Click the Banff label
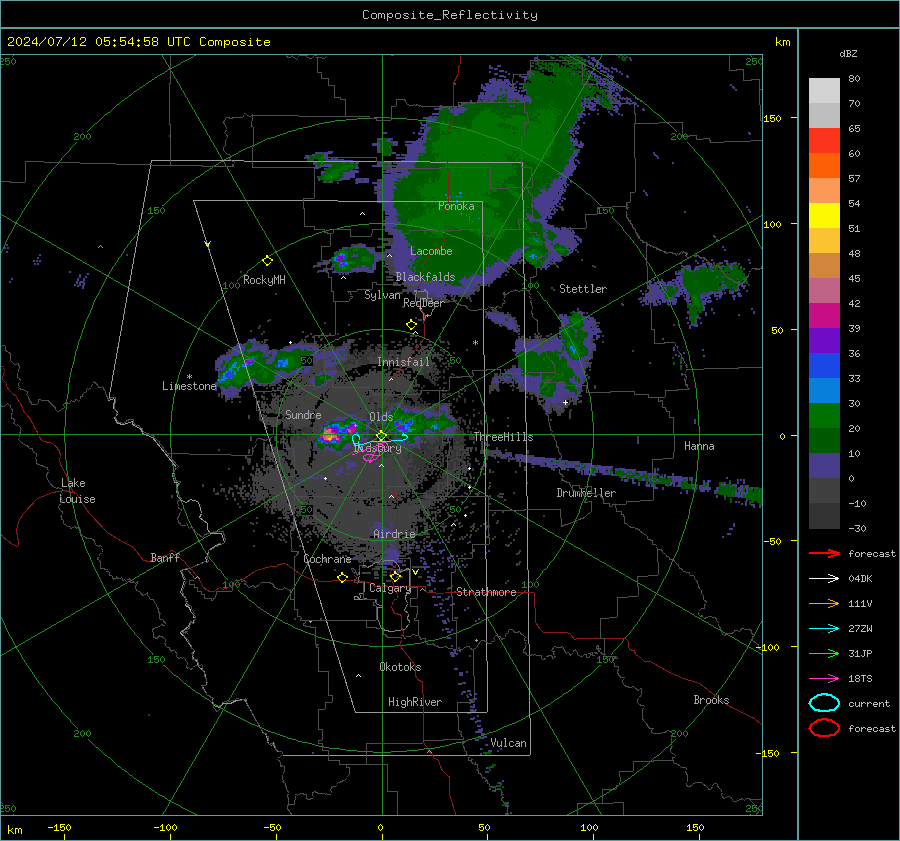Image resolution: width=900 pixels, height=841 pixels. click(165, 557)
